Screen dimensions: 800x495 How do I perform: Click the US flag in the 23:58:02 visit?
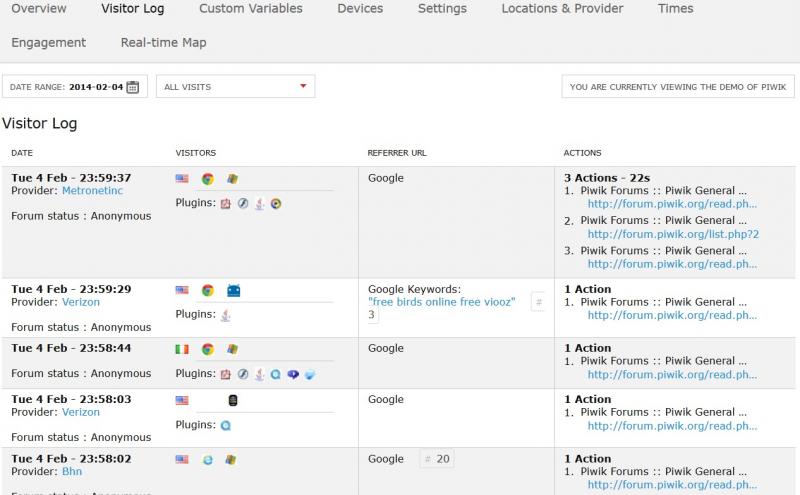click(182, 459)
